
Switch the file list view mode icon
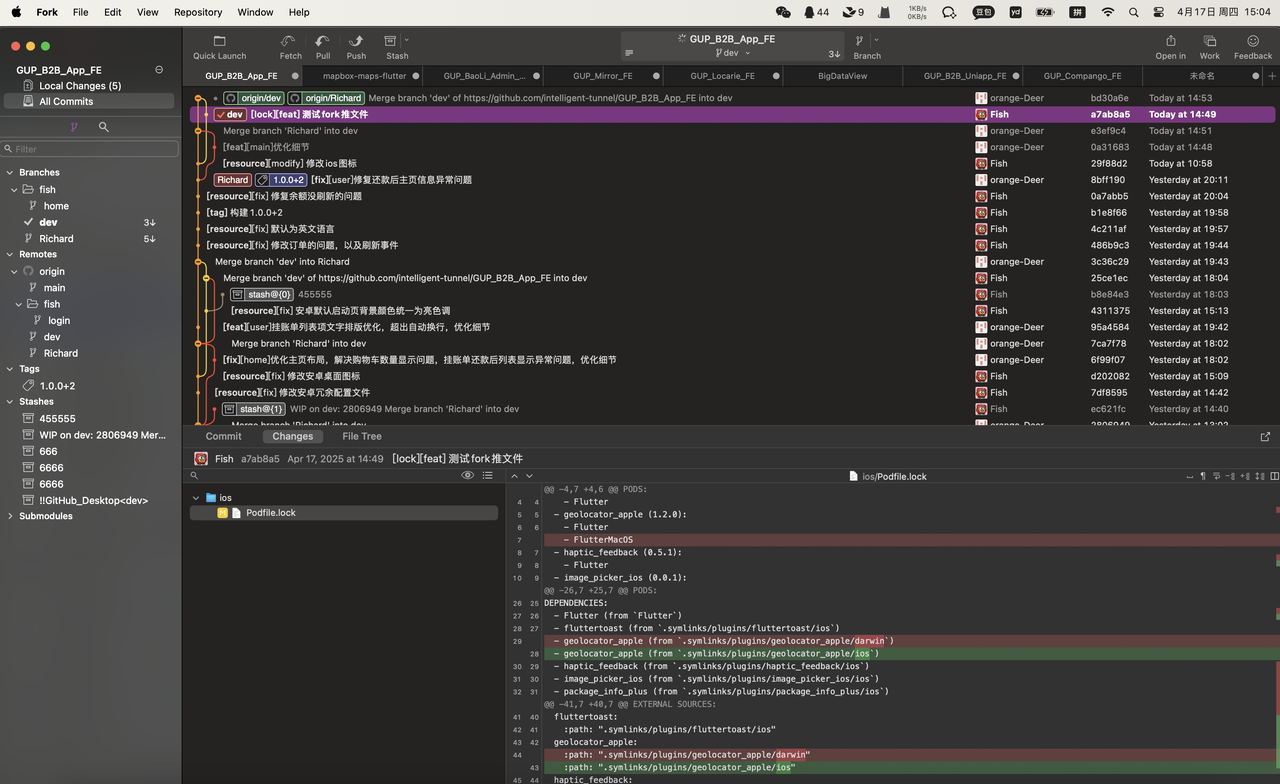pyautogui.click(x=488, y=476)
